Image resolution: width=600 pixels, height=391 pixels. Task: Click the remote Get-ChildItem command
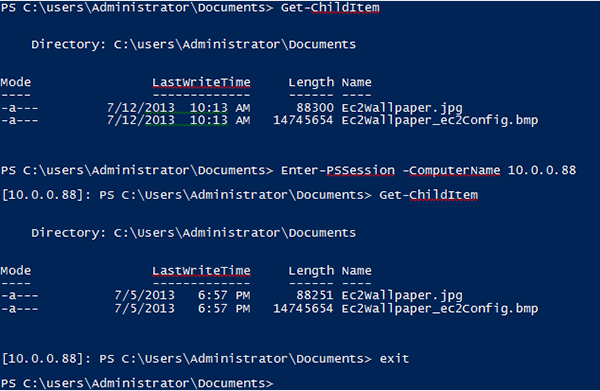point(428,195)
